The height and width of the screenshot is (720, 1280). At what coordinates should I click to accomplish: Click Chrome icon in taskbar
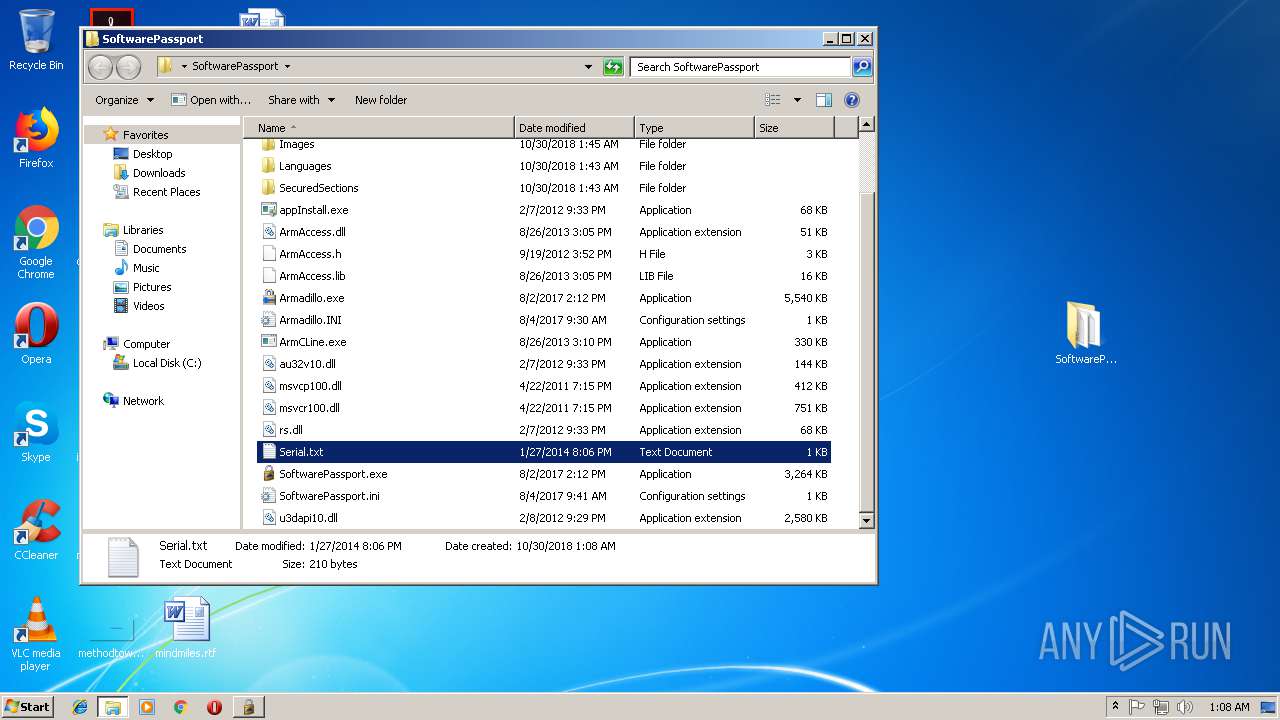(x=180, y=707)
